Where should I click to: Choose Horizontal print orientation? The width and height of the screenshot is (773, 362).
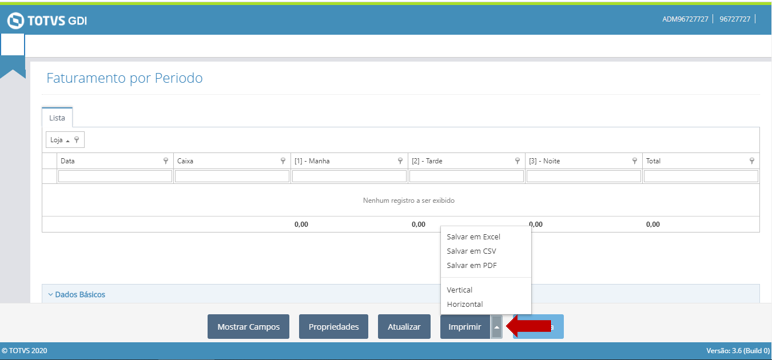tap(465, 304)
